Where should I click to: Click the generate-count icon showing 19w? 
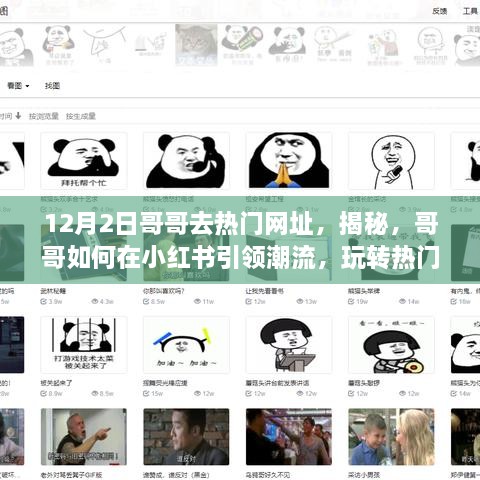[x=351, y=301]
